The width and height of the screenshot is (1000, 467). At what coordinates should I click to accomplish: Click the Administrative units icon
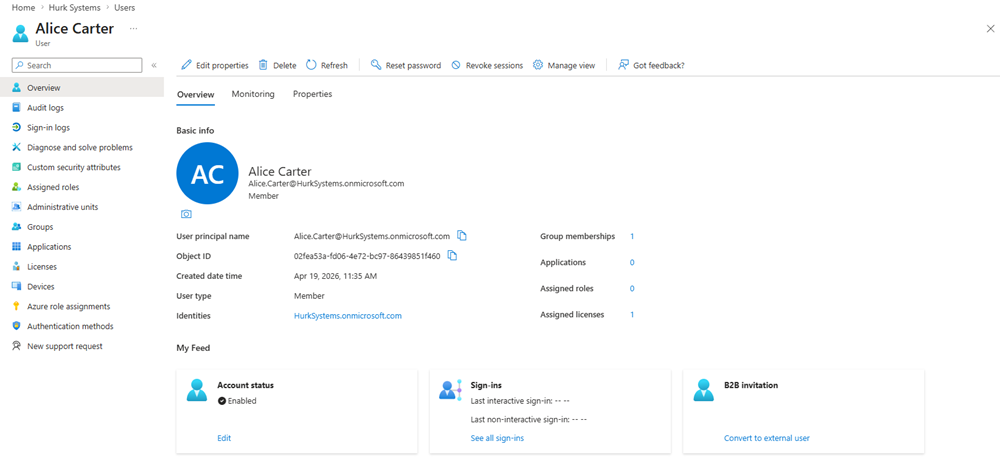pos(17,207)
